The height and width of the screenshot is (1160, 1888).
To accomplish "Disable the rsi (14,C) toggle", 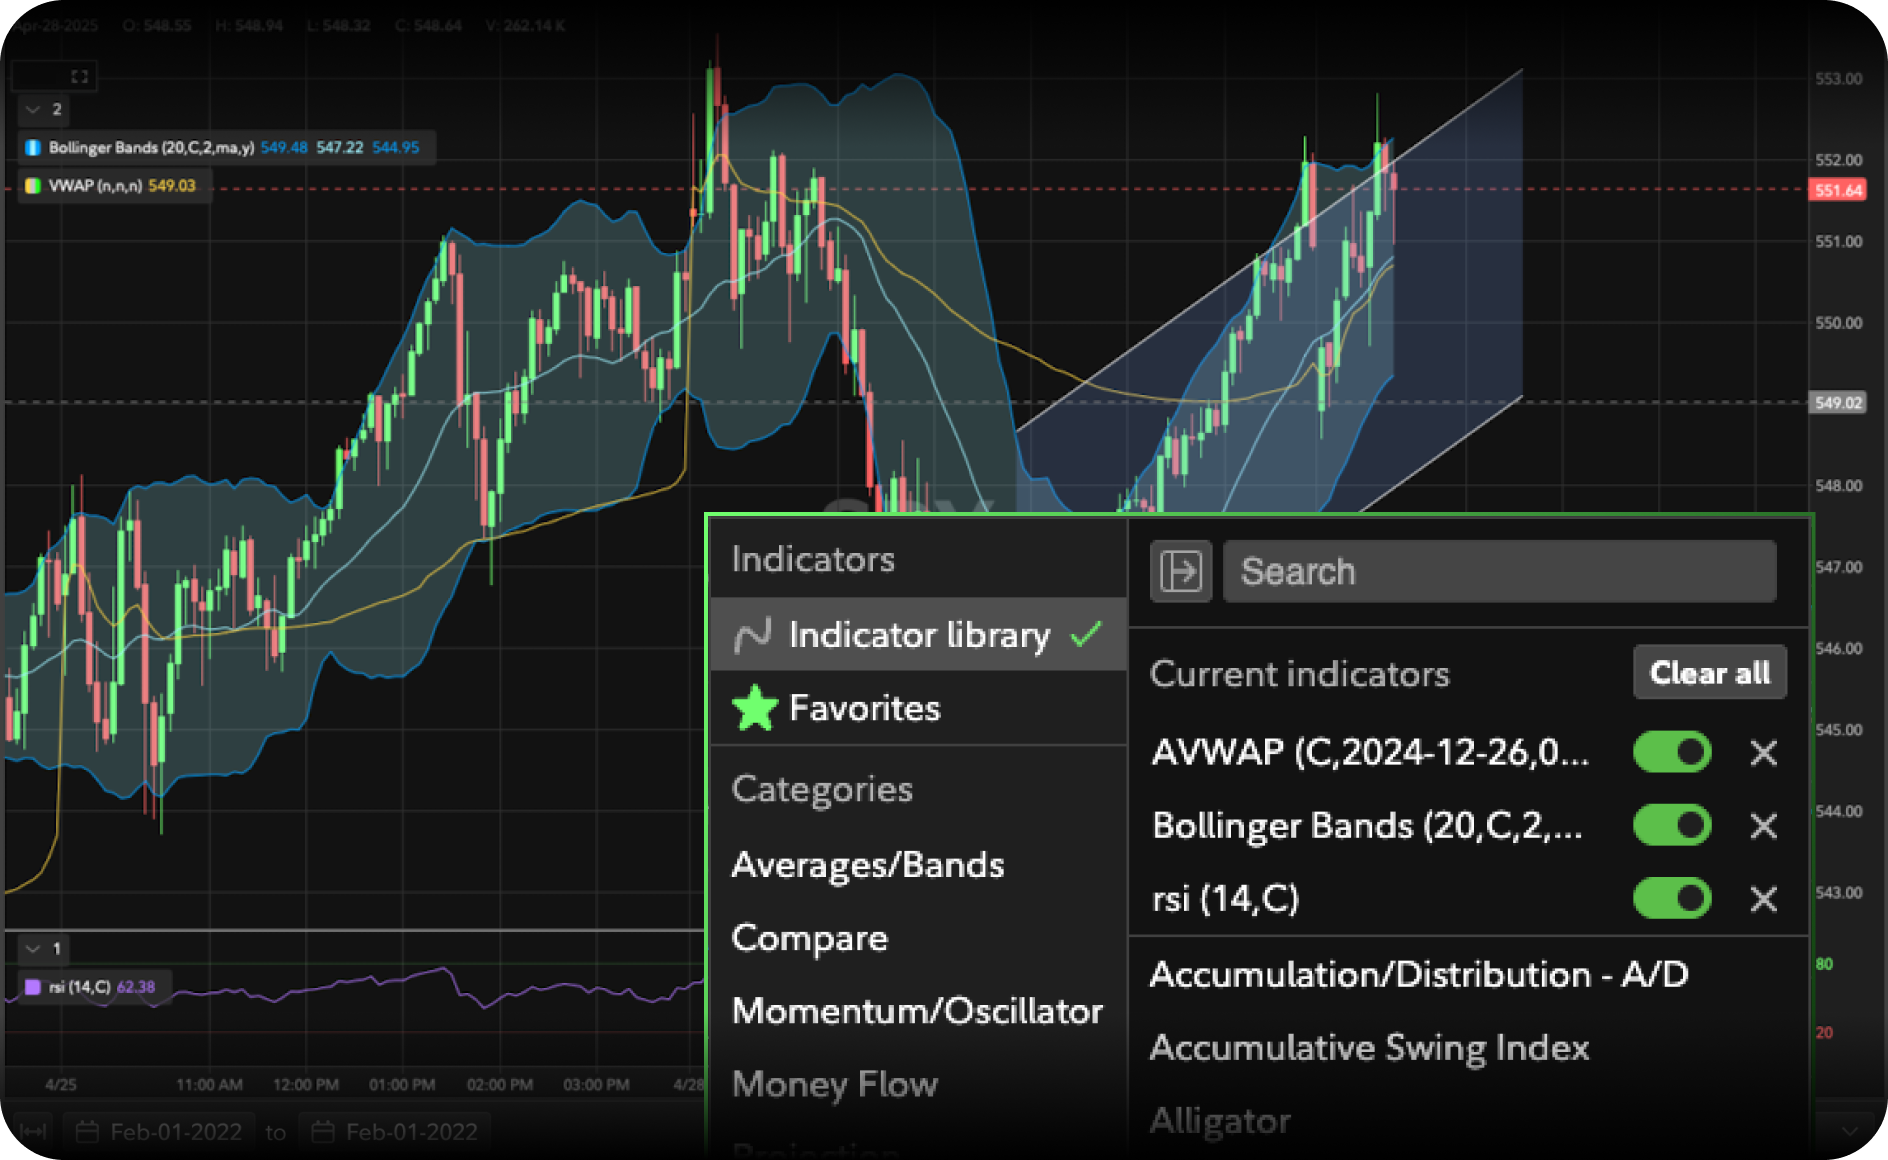I will 1672,899.
